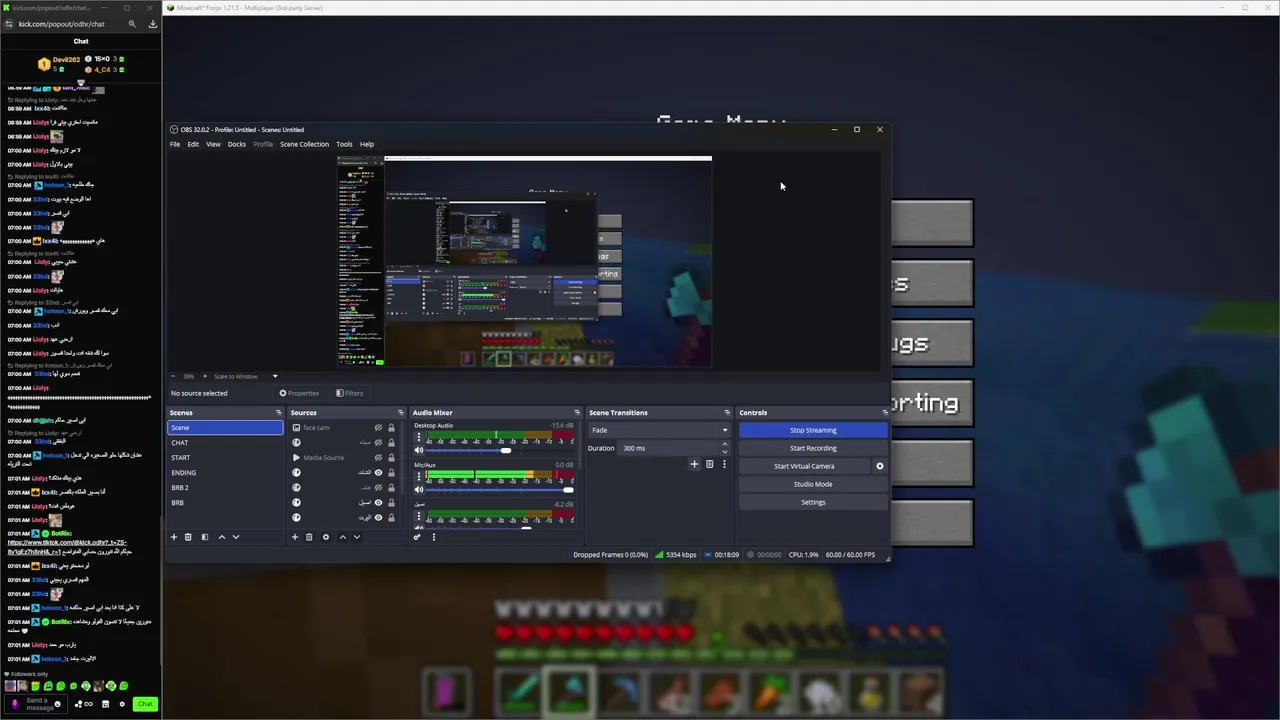The width and height of the screenshot is (1280, 720).
Task: Pop out the Scene Transitions dock icon
Action: coord(727,413)
